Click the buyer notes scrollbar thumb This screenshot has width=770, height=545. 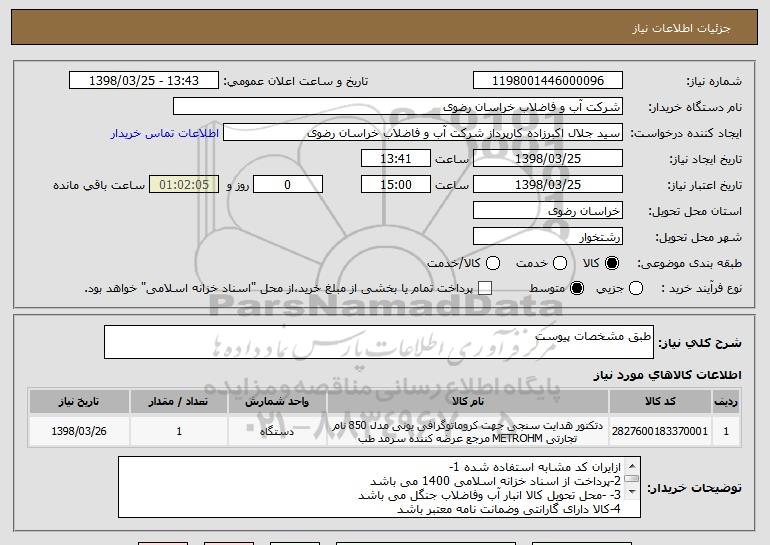click(x=632, y=478)
